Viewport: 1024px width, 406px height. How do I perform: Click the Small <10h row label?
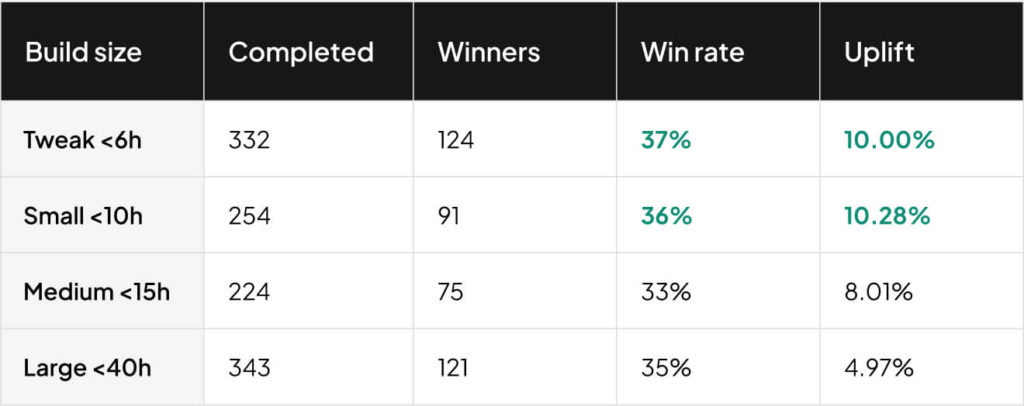pyautogui.click(x=84, y=216)
